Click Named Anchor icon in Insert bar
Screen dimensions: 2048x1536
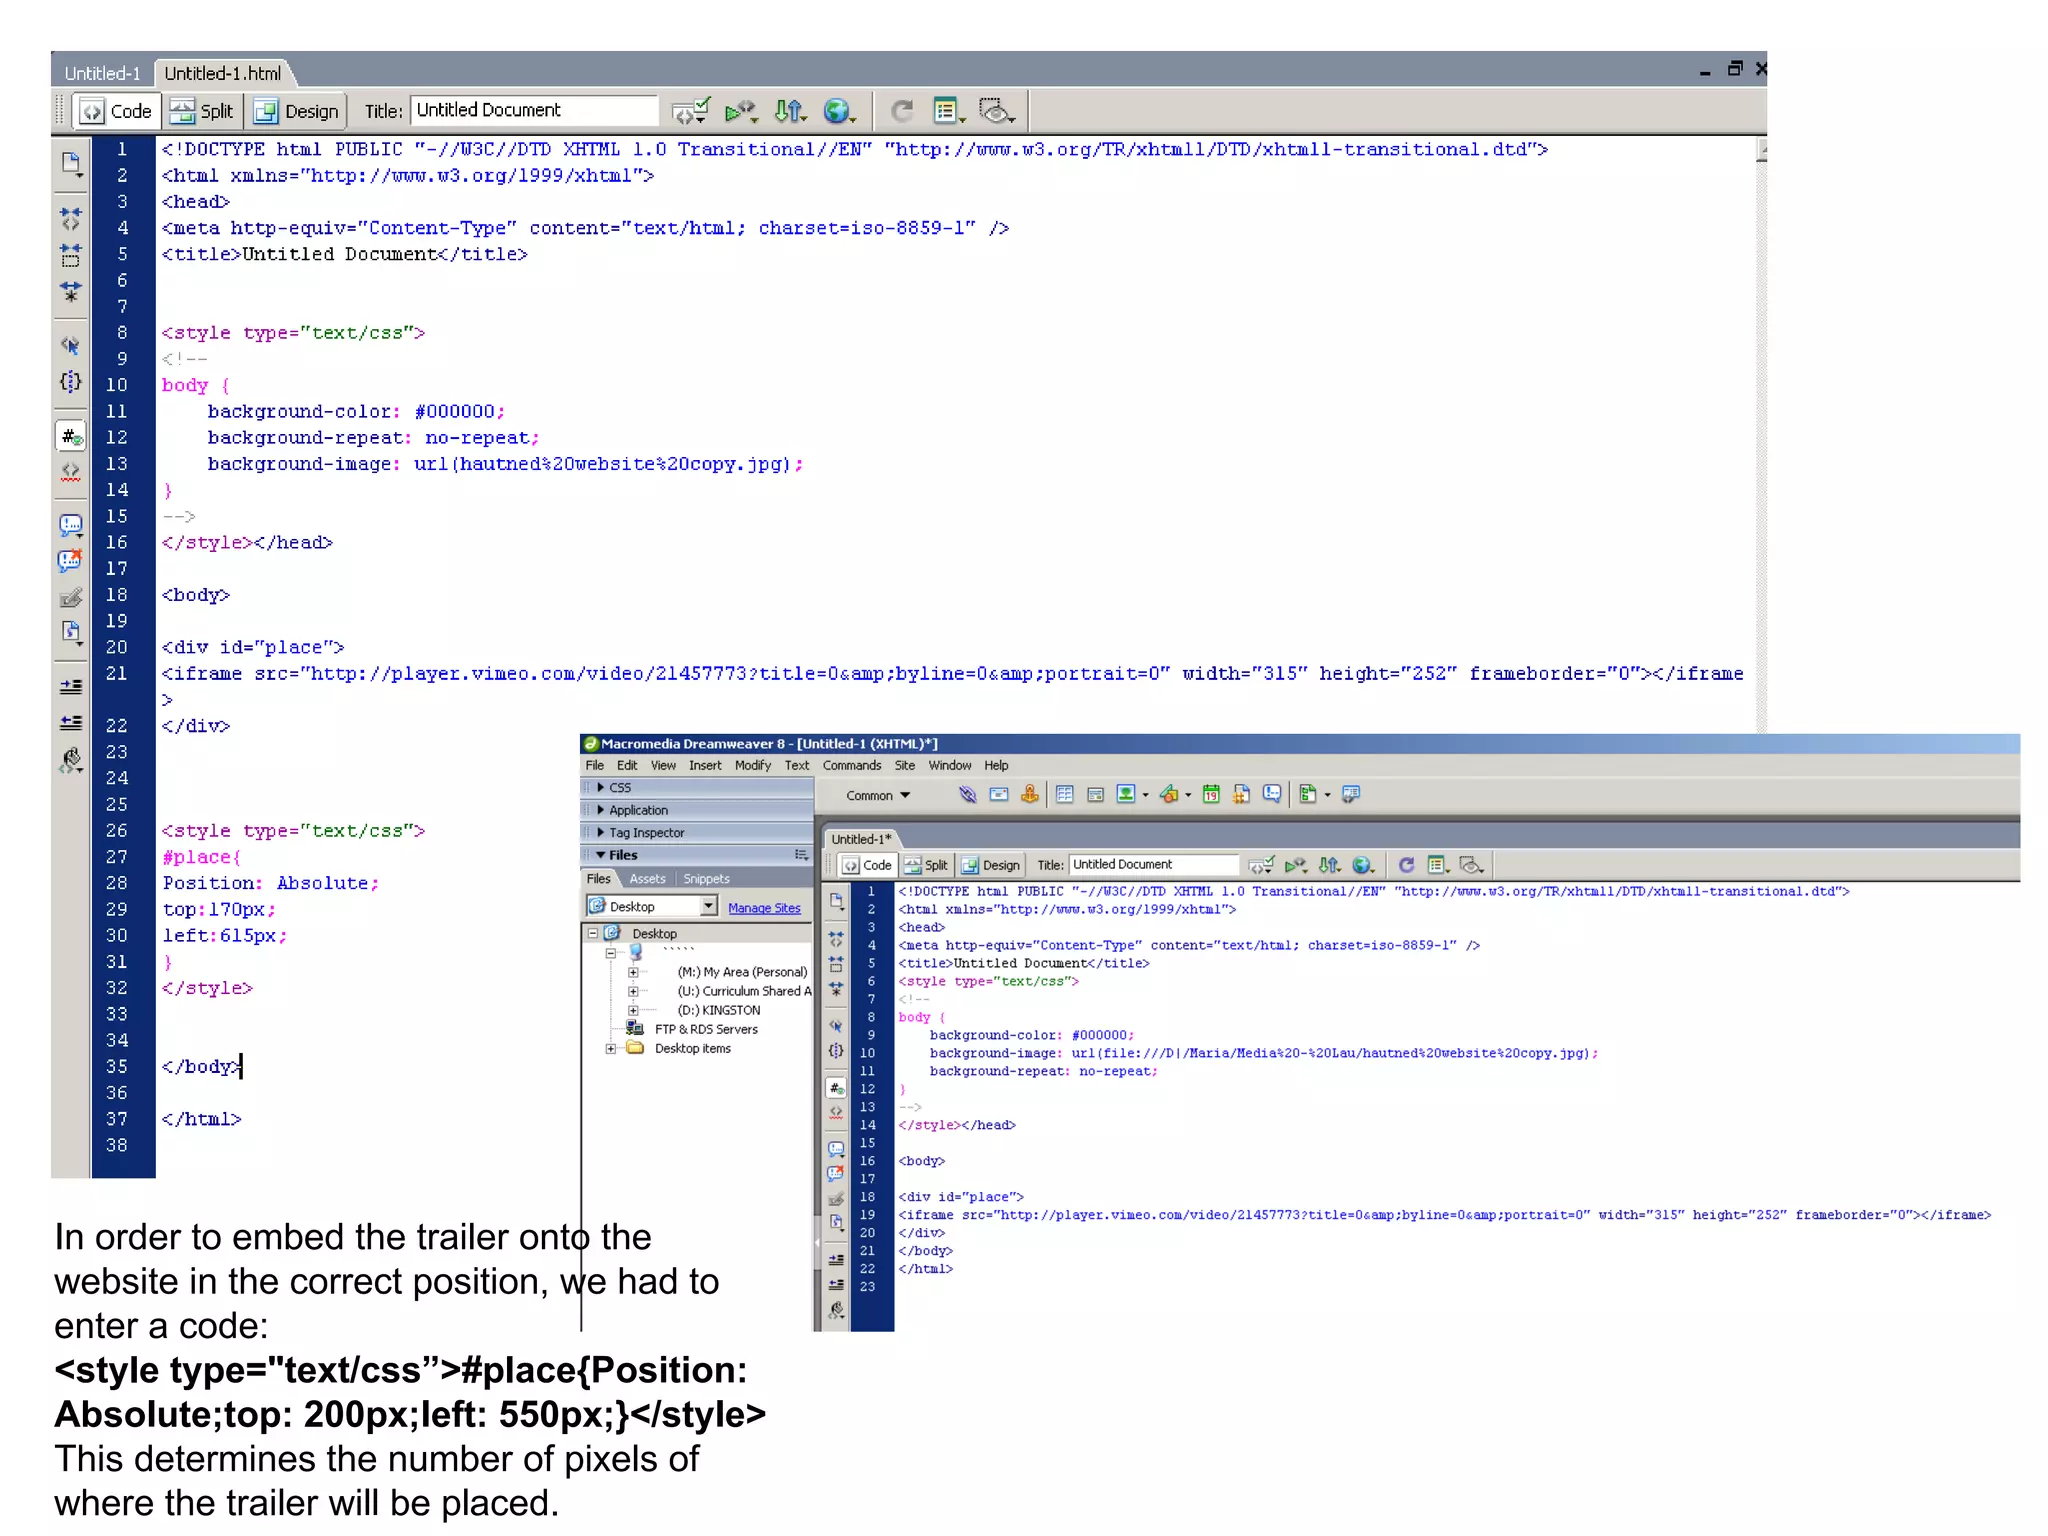pos(1029,795)
